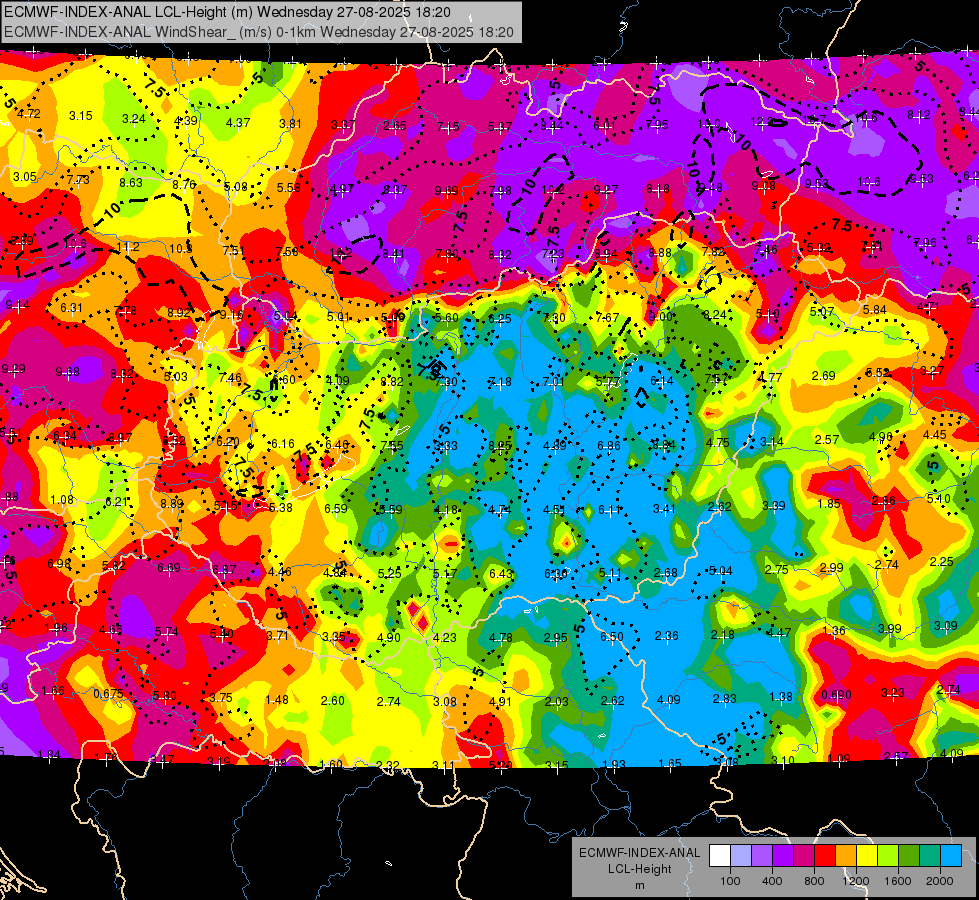Click the pale lavender legend swatch
This screenshot has width=979, height=900.
[741, 856]
